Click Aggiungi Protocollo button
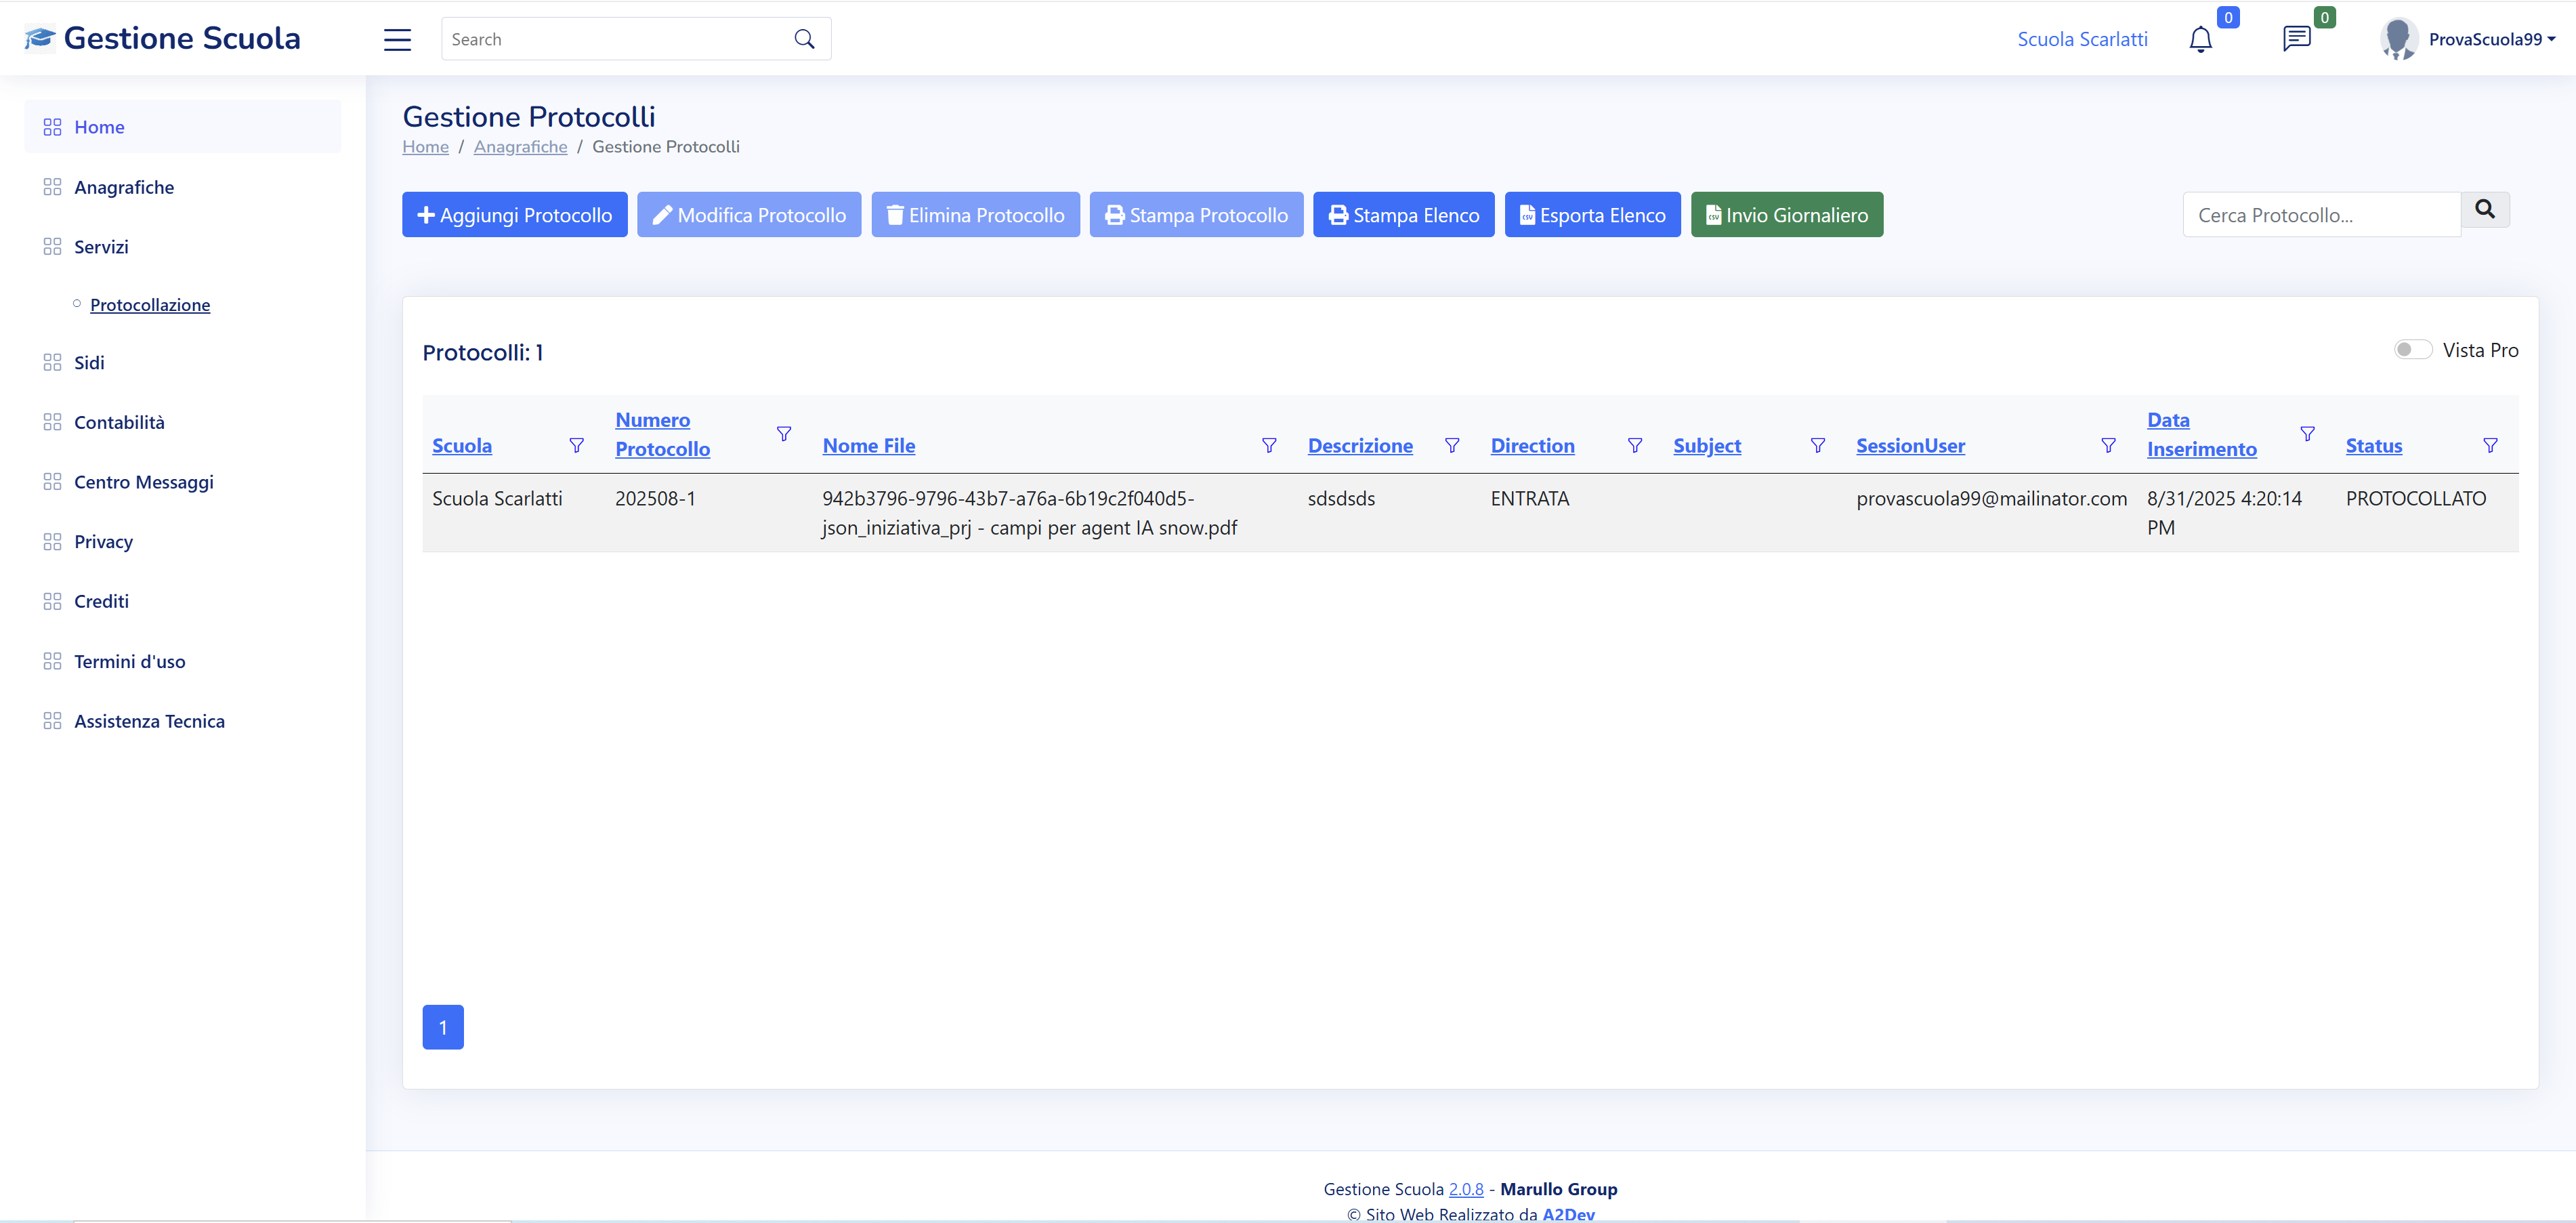Viewport: 2576px width, 1223px height. tap(514, 215)
